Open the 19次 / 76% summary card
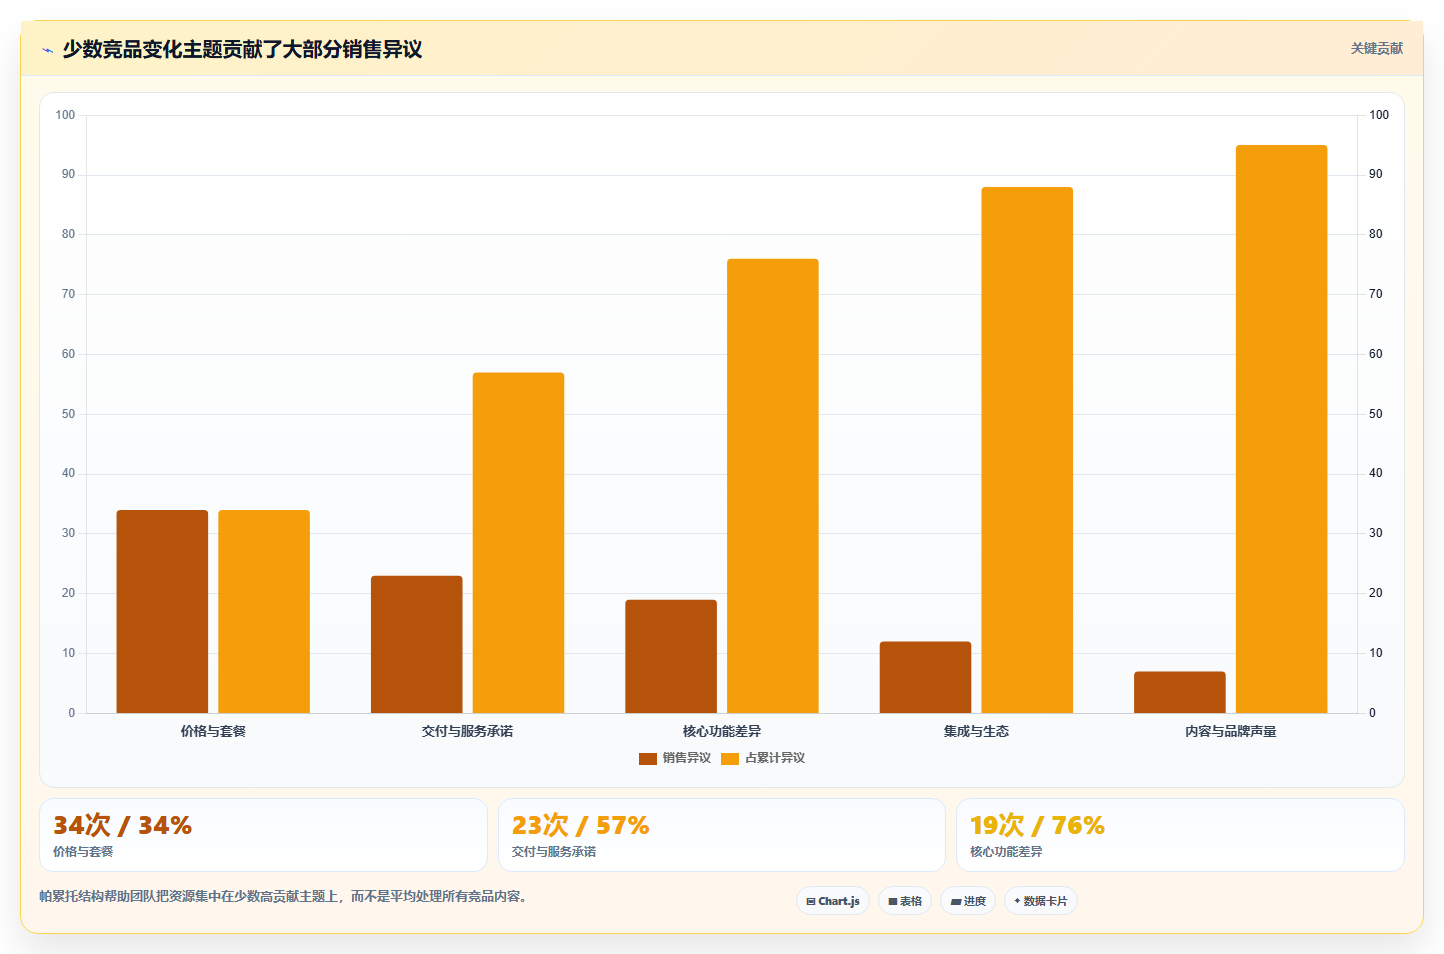The width and height of the screenshot is (1444, 954). point(1180,835)
